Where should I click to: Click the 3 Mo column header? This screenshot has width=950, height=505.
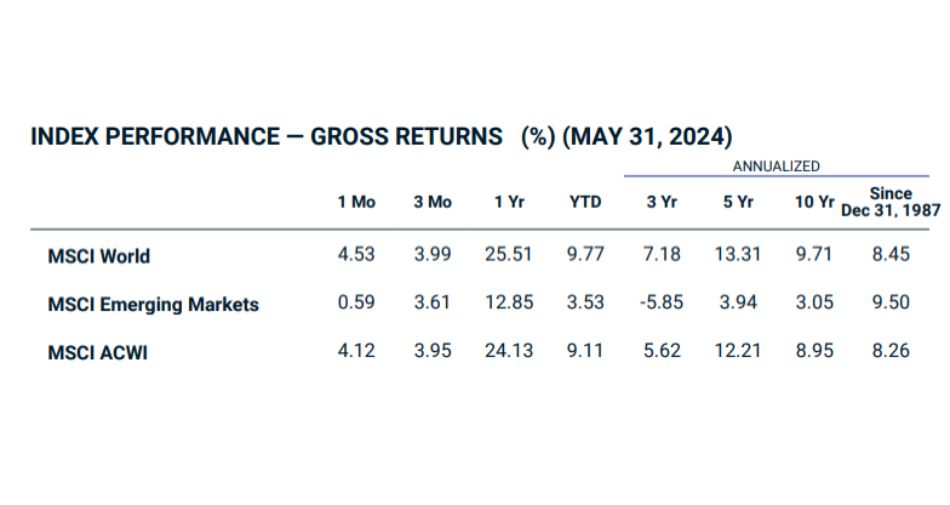432,202
